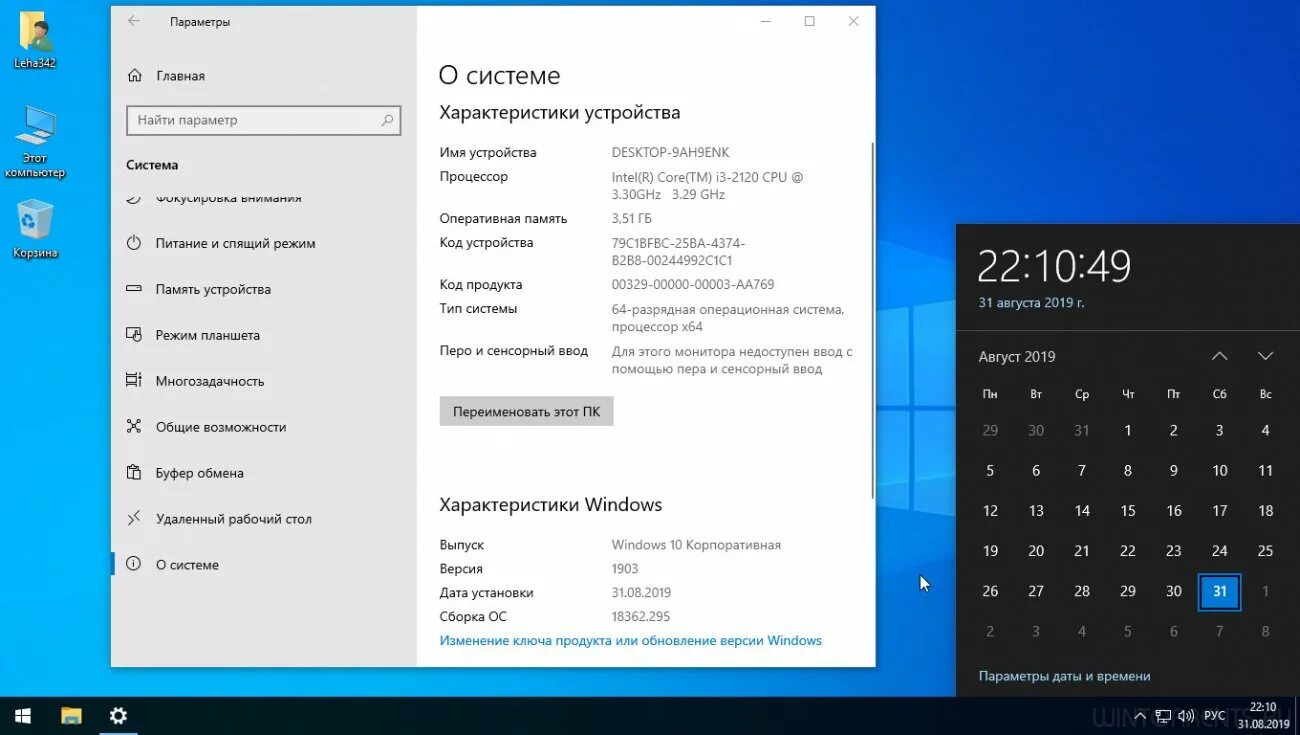Screen dimensions: 1300x735
Task: Click the back arrow in Settings window
Action: [x=134, y=21]
